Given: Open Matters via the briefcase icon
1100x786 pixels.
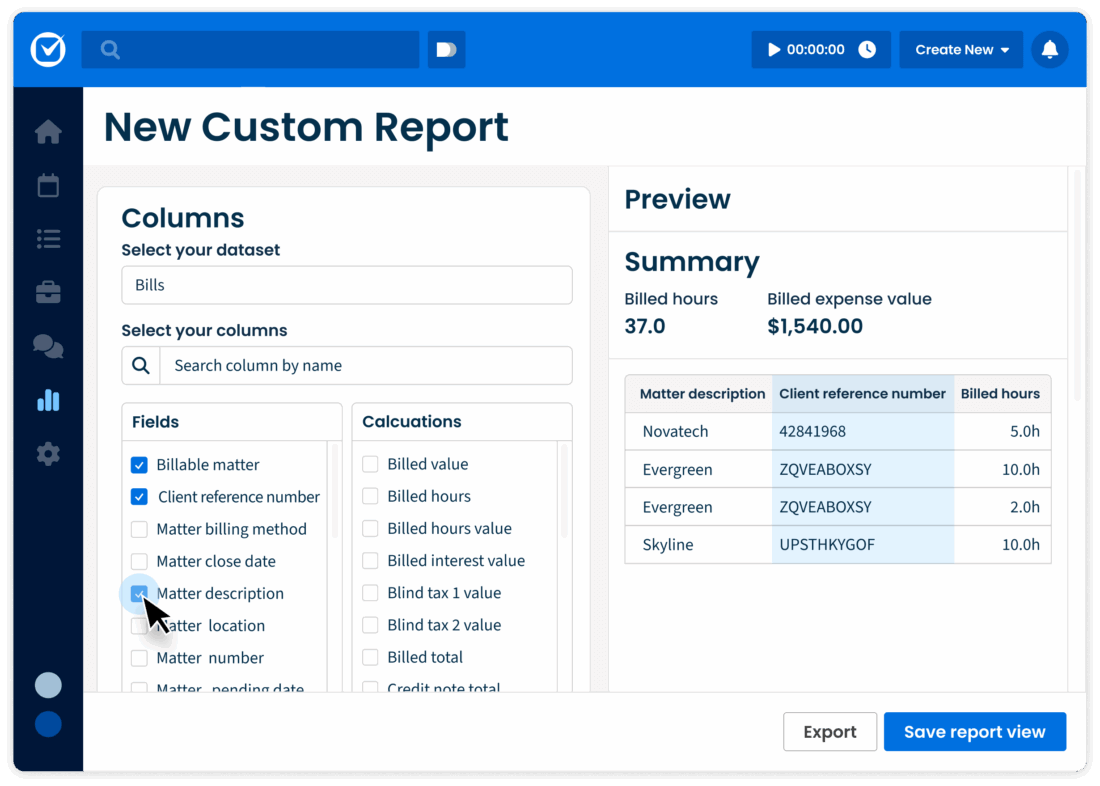Looking at the screenshot, I should point(47,293).
